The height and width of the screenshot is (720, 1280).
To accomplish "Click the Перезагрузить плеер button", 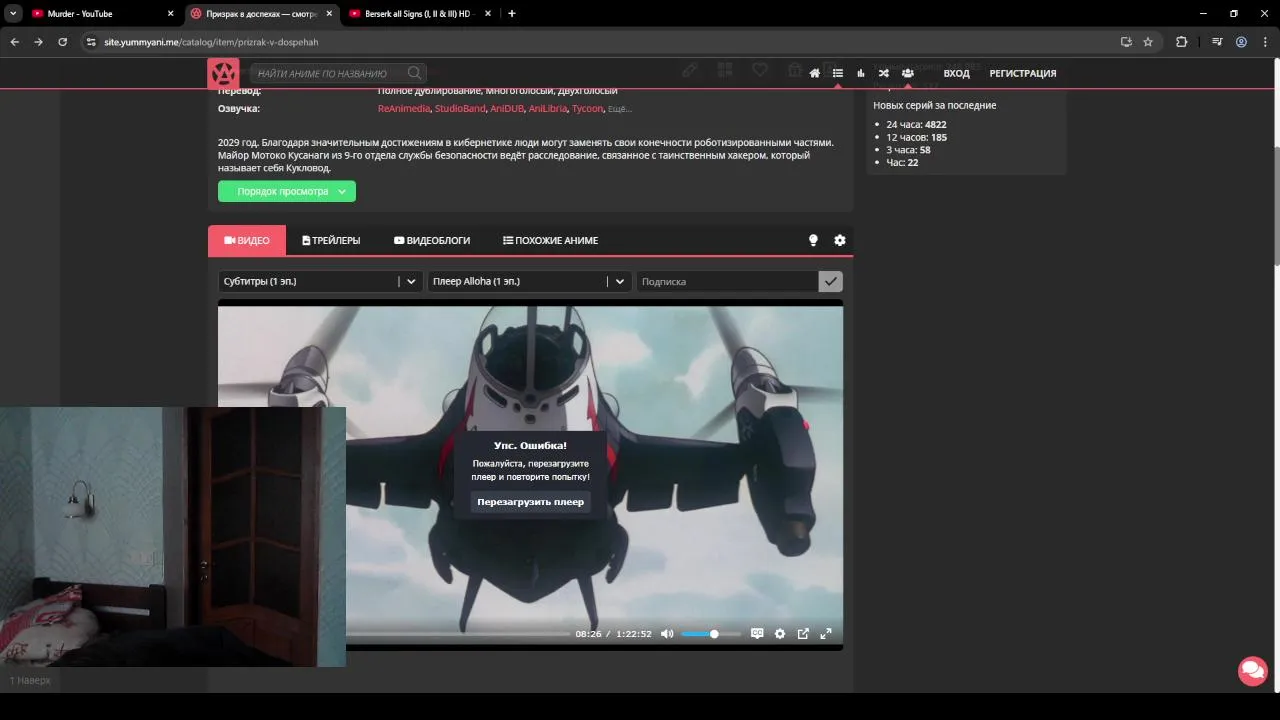I will (x=530, y=502).
